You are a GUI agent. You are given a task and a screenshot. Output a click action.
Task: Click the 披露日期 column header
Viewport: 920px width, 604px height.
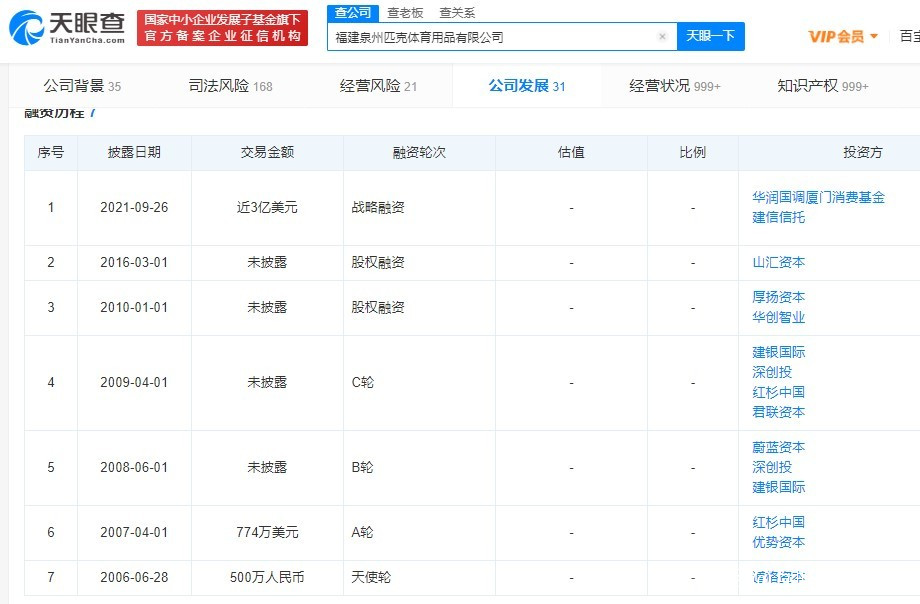pos(134,153)
